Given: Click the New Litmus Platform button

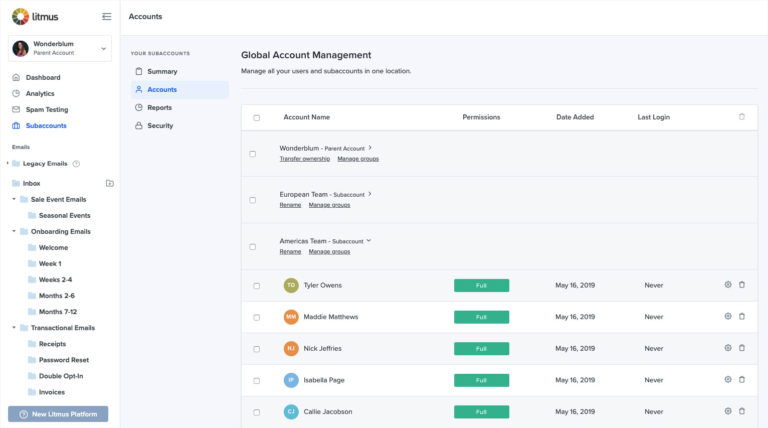Looking at the screenshot, I should pyautogui.click(x=58, y=414).
